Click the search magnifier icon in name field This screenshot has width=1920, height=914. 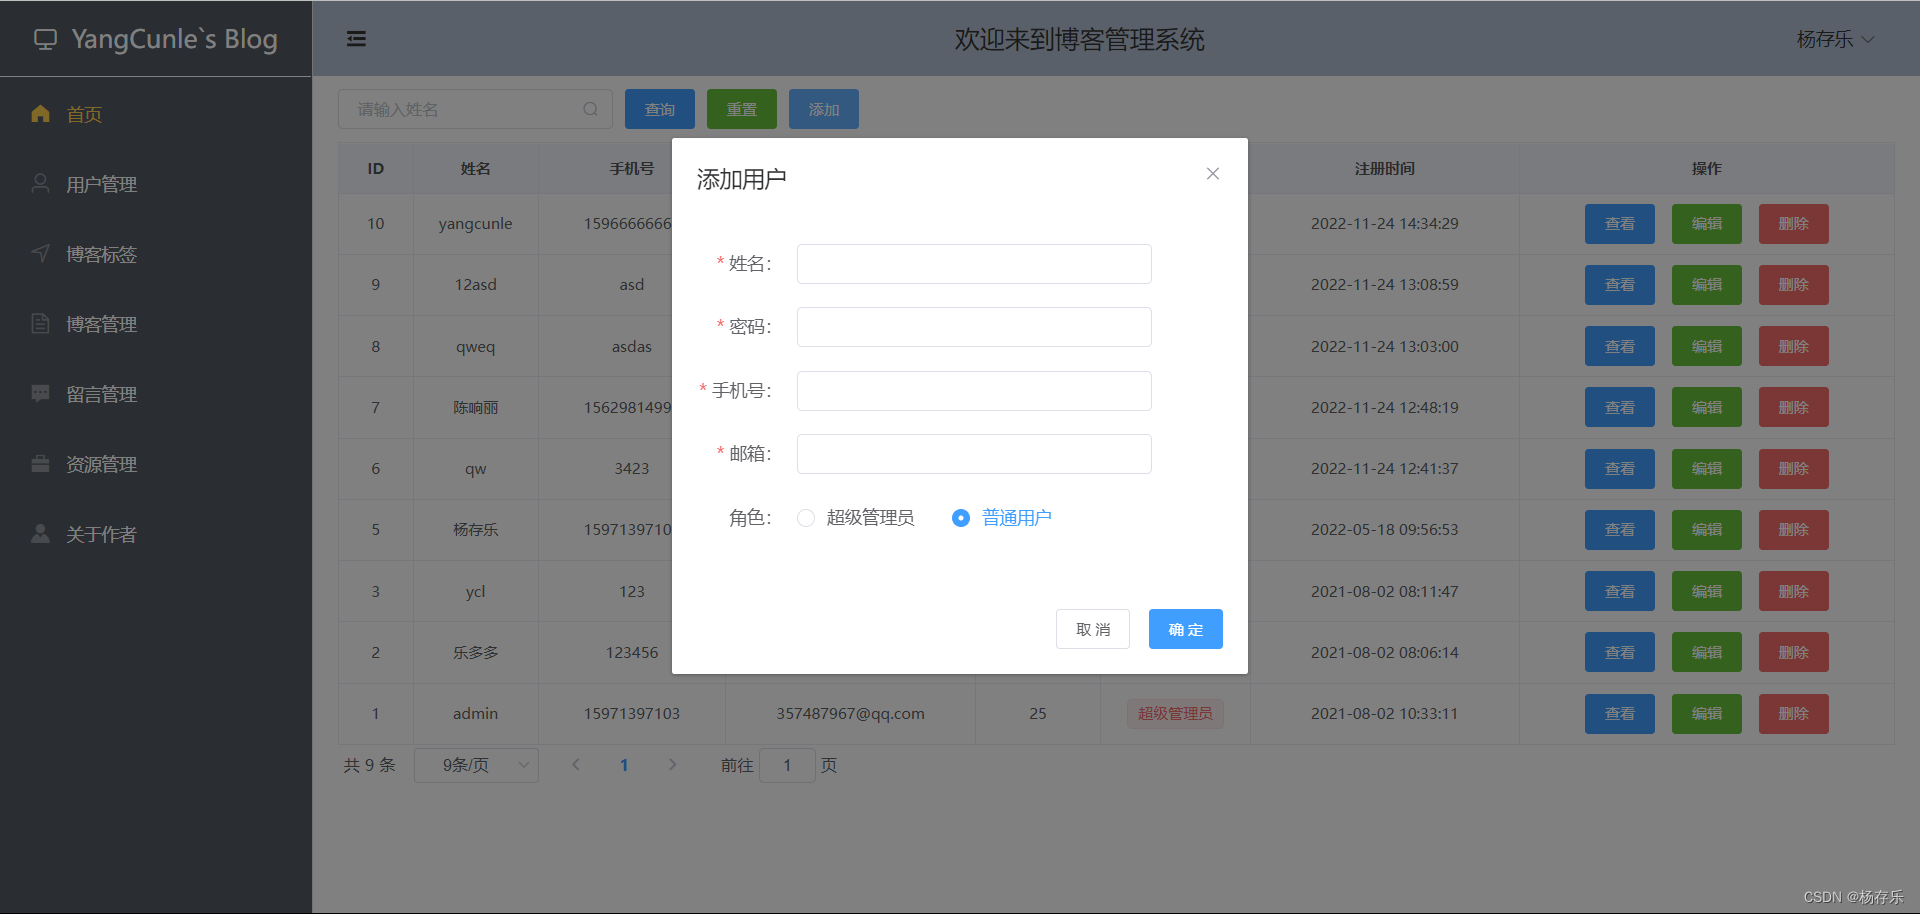click(x=591, y=109)
